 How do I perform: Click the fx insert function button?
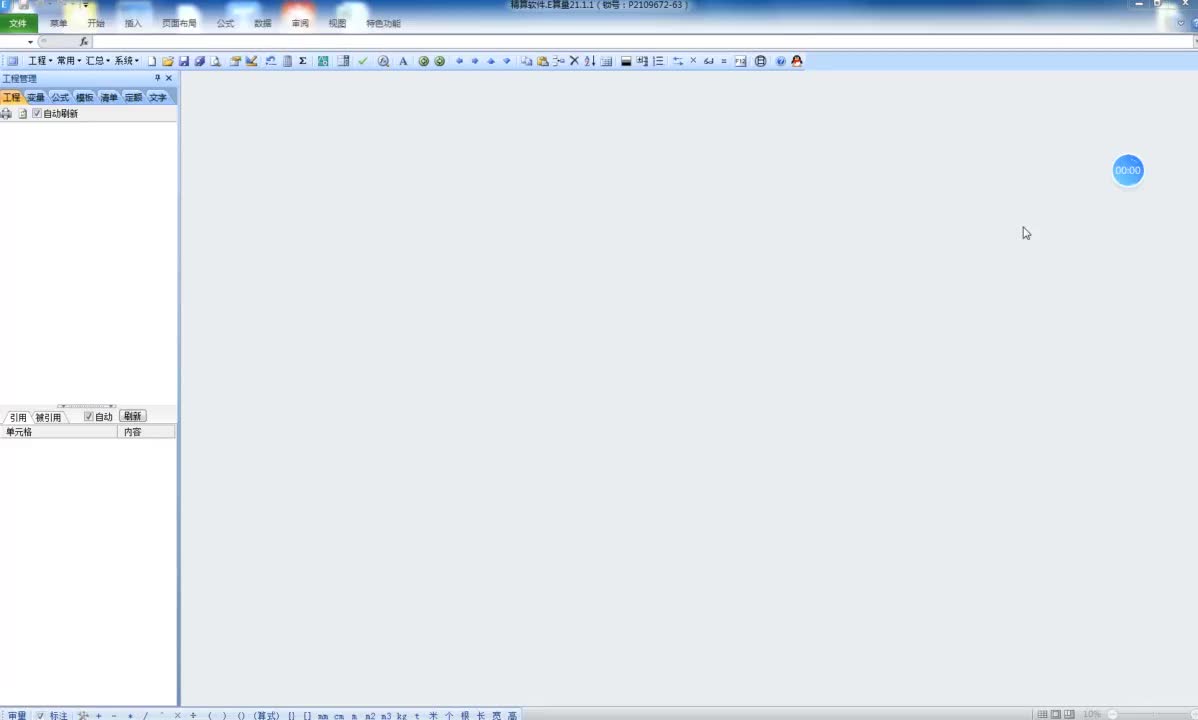[83, 42]
